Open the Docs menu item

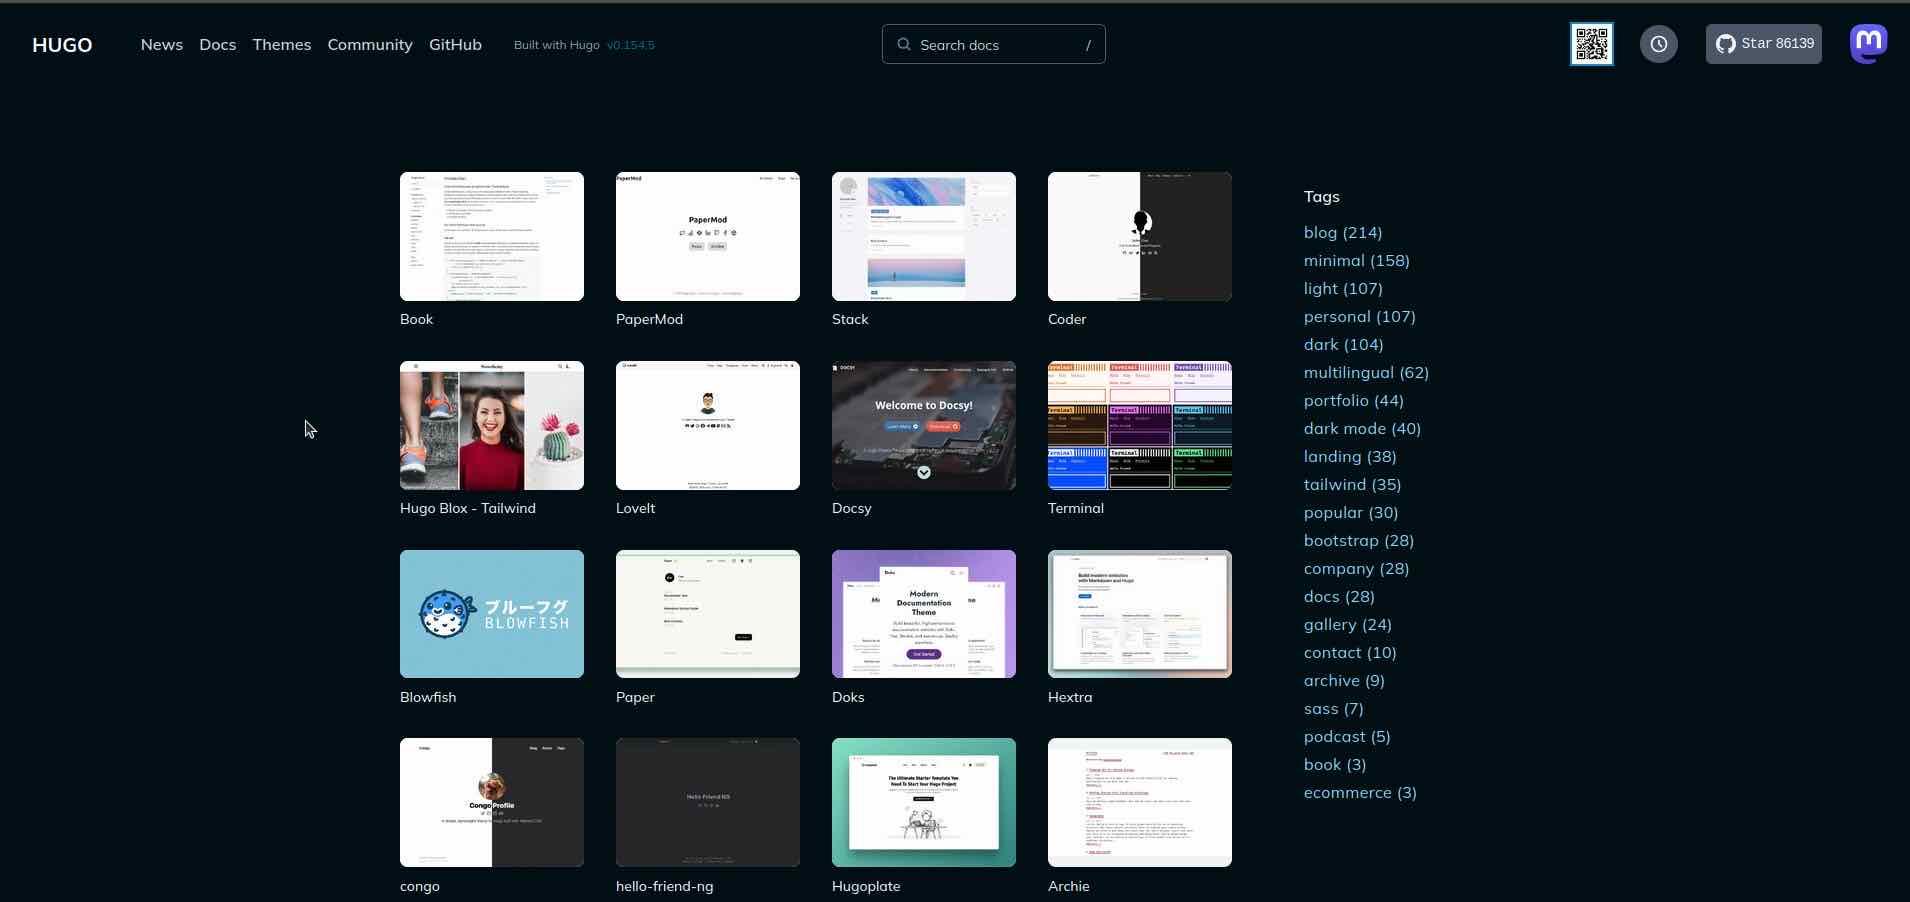pos(218,45)
